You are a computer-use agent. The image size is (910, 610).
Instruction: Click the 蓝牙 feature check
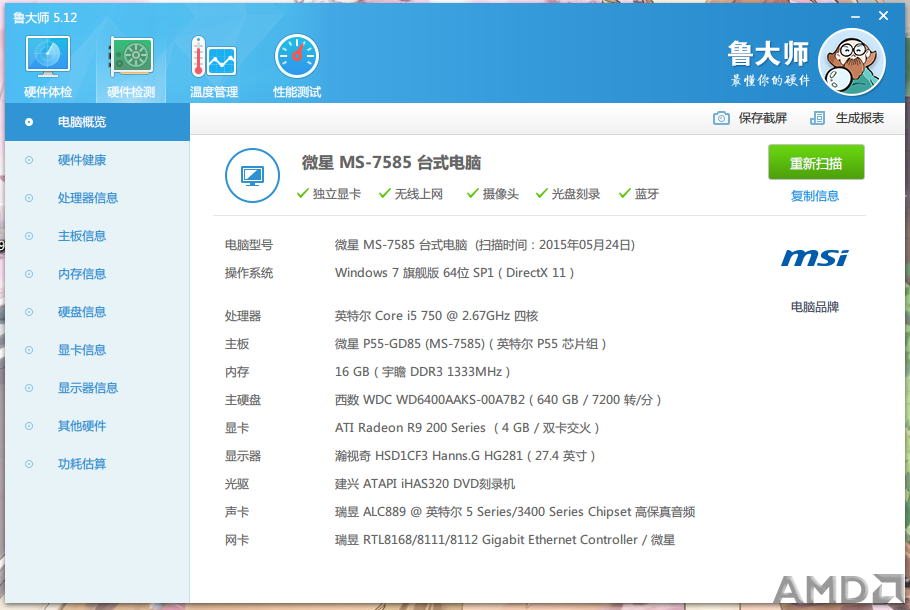pyautogui.click(x=639, y=194)
